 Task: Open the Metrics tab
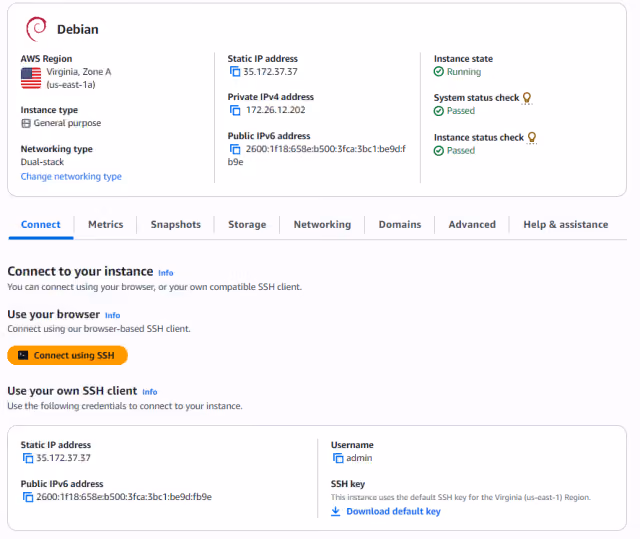point(106,224)
